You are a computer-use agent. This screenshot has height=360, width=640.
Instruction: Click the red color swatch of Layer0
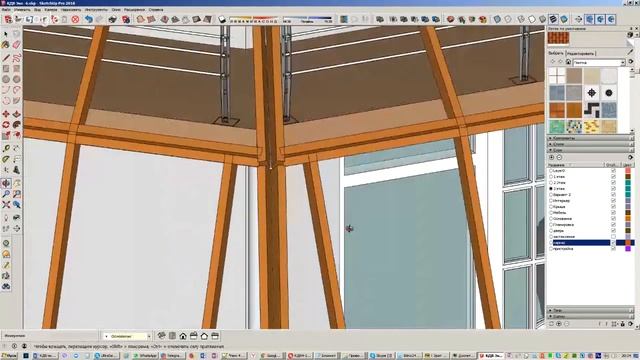pos(628,171)
